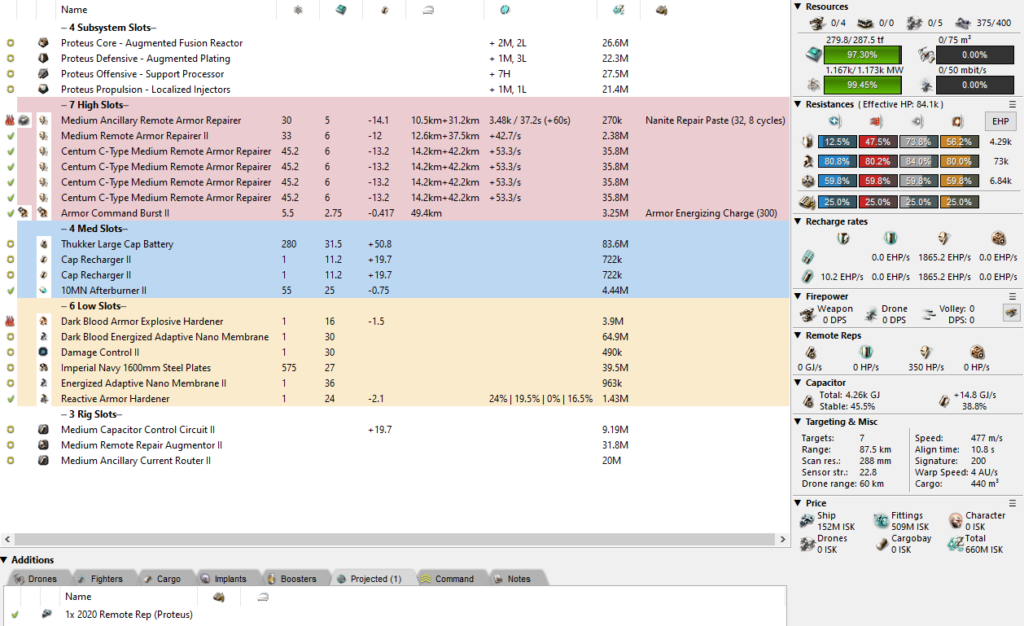1024x626 pixels.
Task: Toggle active state of Reactive Armor Hardener
Action: coord(11,398)
